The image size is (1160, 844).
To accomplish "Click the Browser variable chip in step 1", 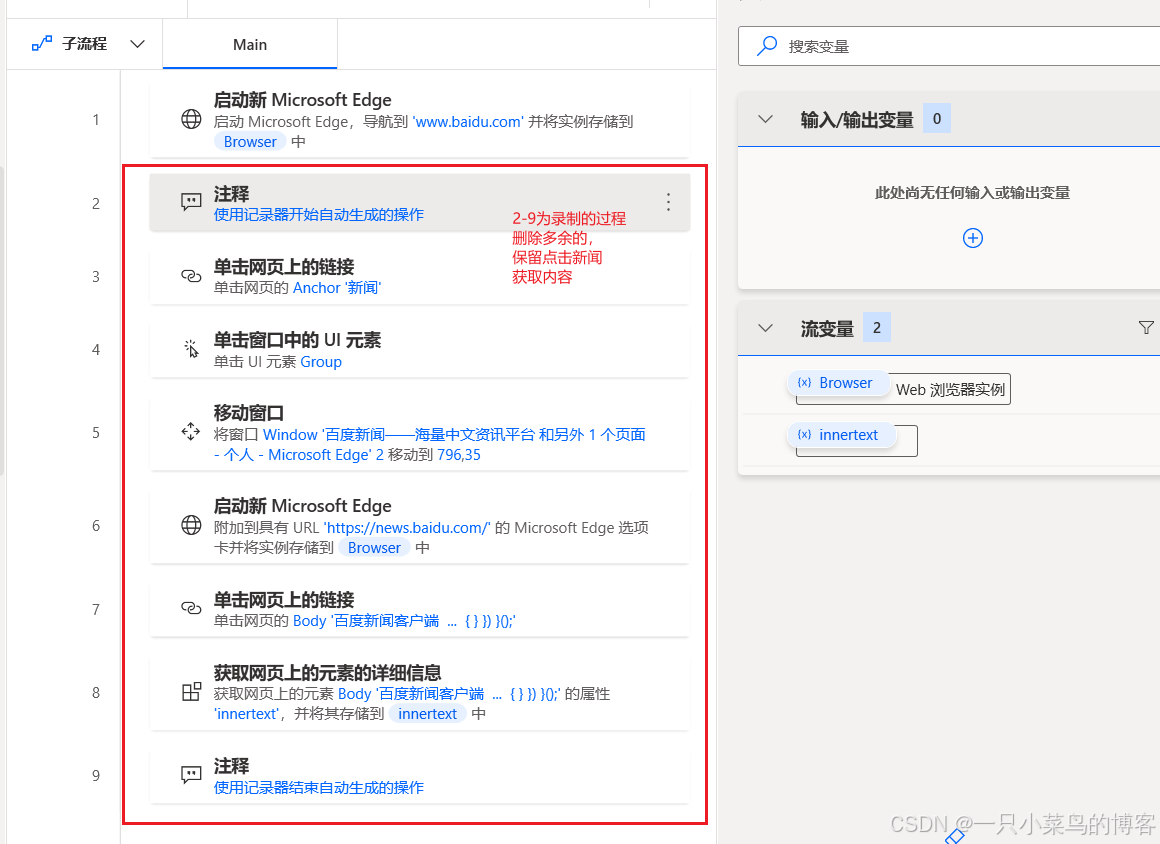I will 250,141.
